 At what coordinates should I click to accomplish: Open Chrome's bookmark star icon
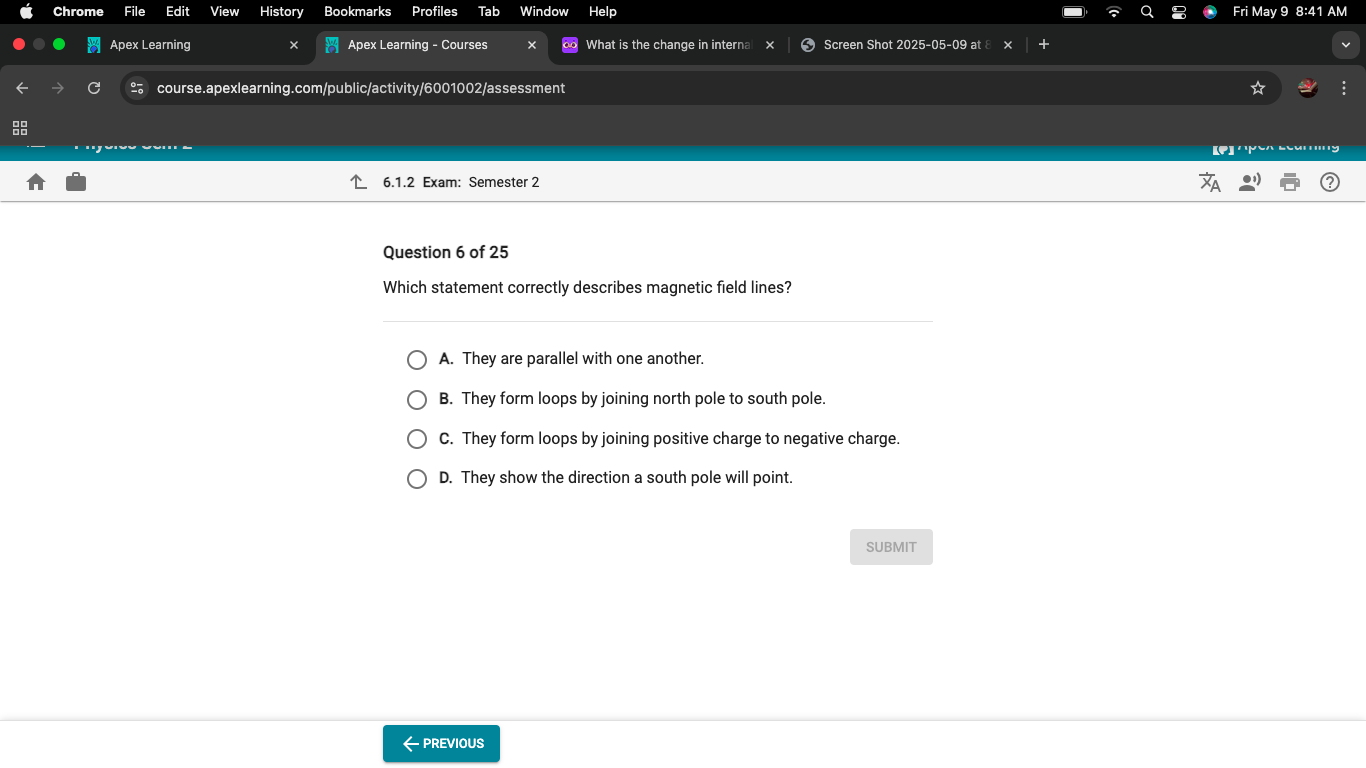(x=1257, y=88)
